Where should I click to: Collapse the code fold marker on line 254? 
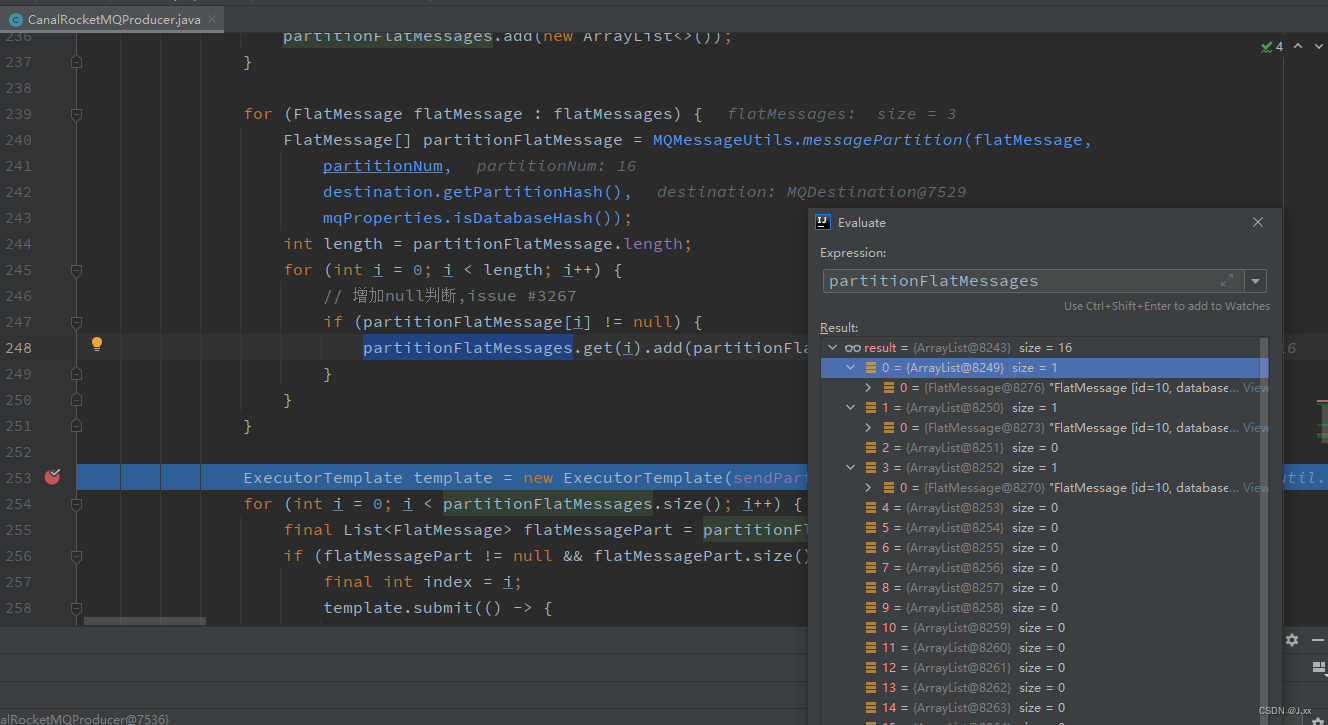(x=76, y=504)
